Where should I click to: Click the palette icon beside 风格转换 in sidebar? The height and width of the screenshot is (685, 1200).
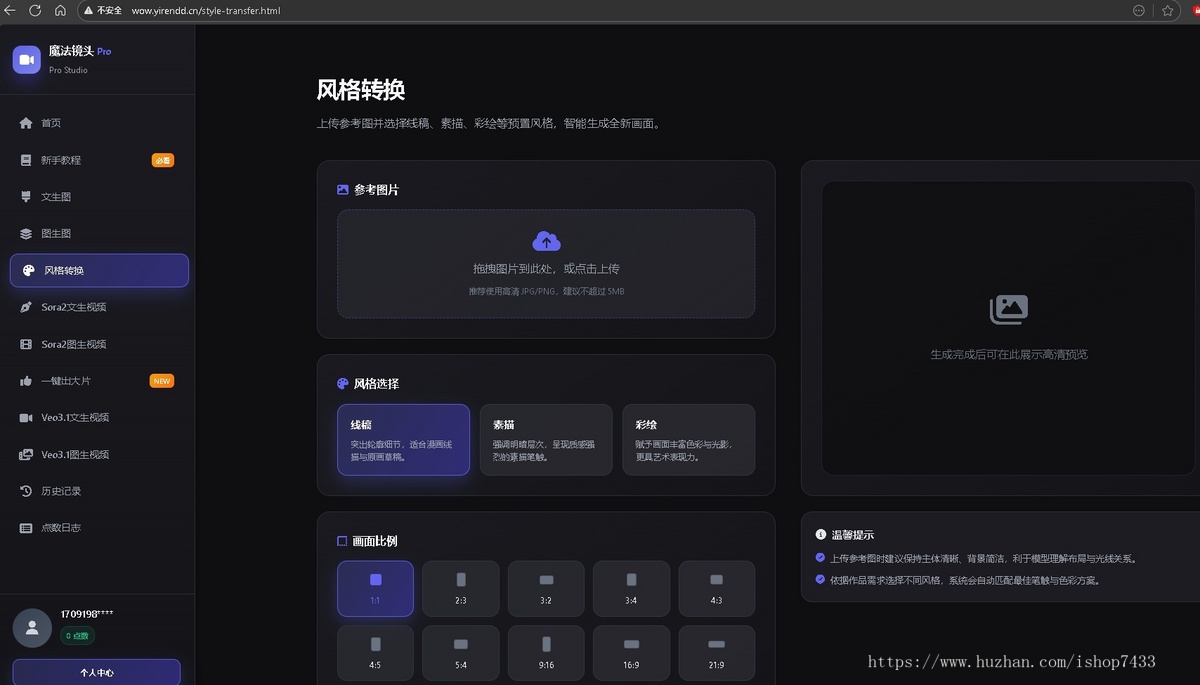[28, 271]
